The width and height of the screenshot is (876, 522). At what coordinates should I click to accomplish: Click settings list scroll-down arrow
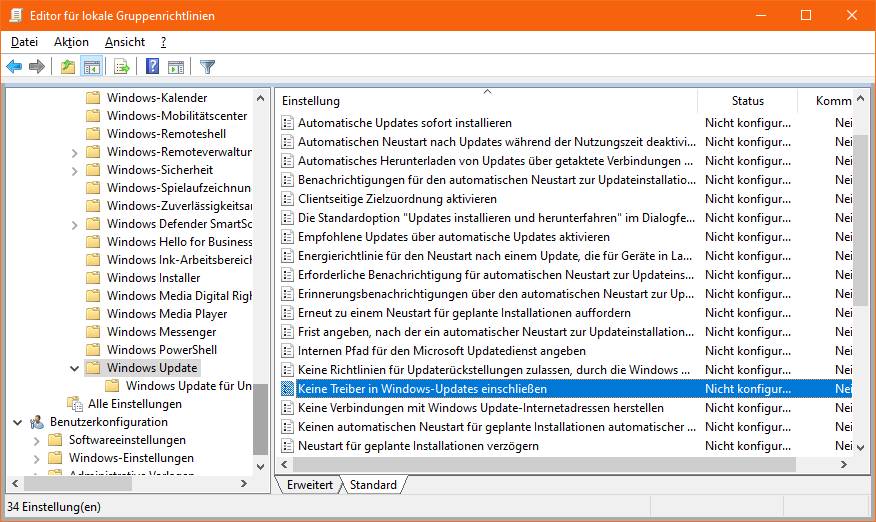860,448
